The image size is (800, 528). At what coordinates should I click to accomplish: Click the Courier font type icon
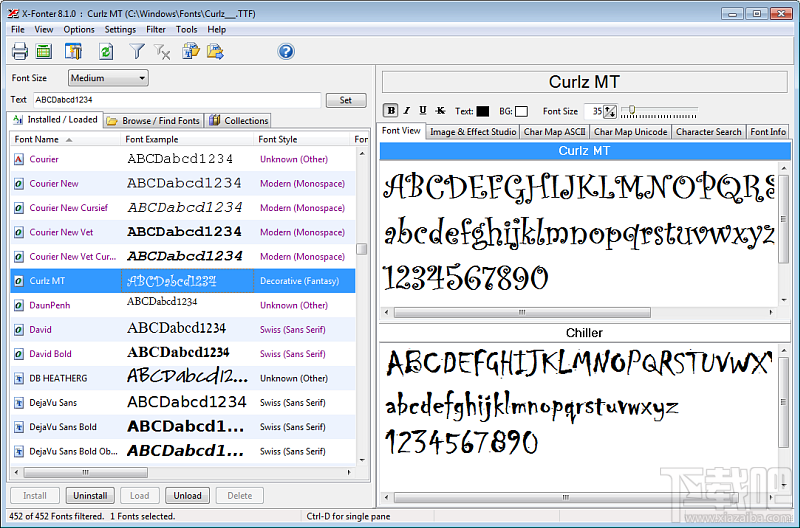tap(19, 159)
